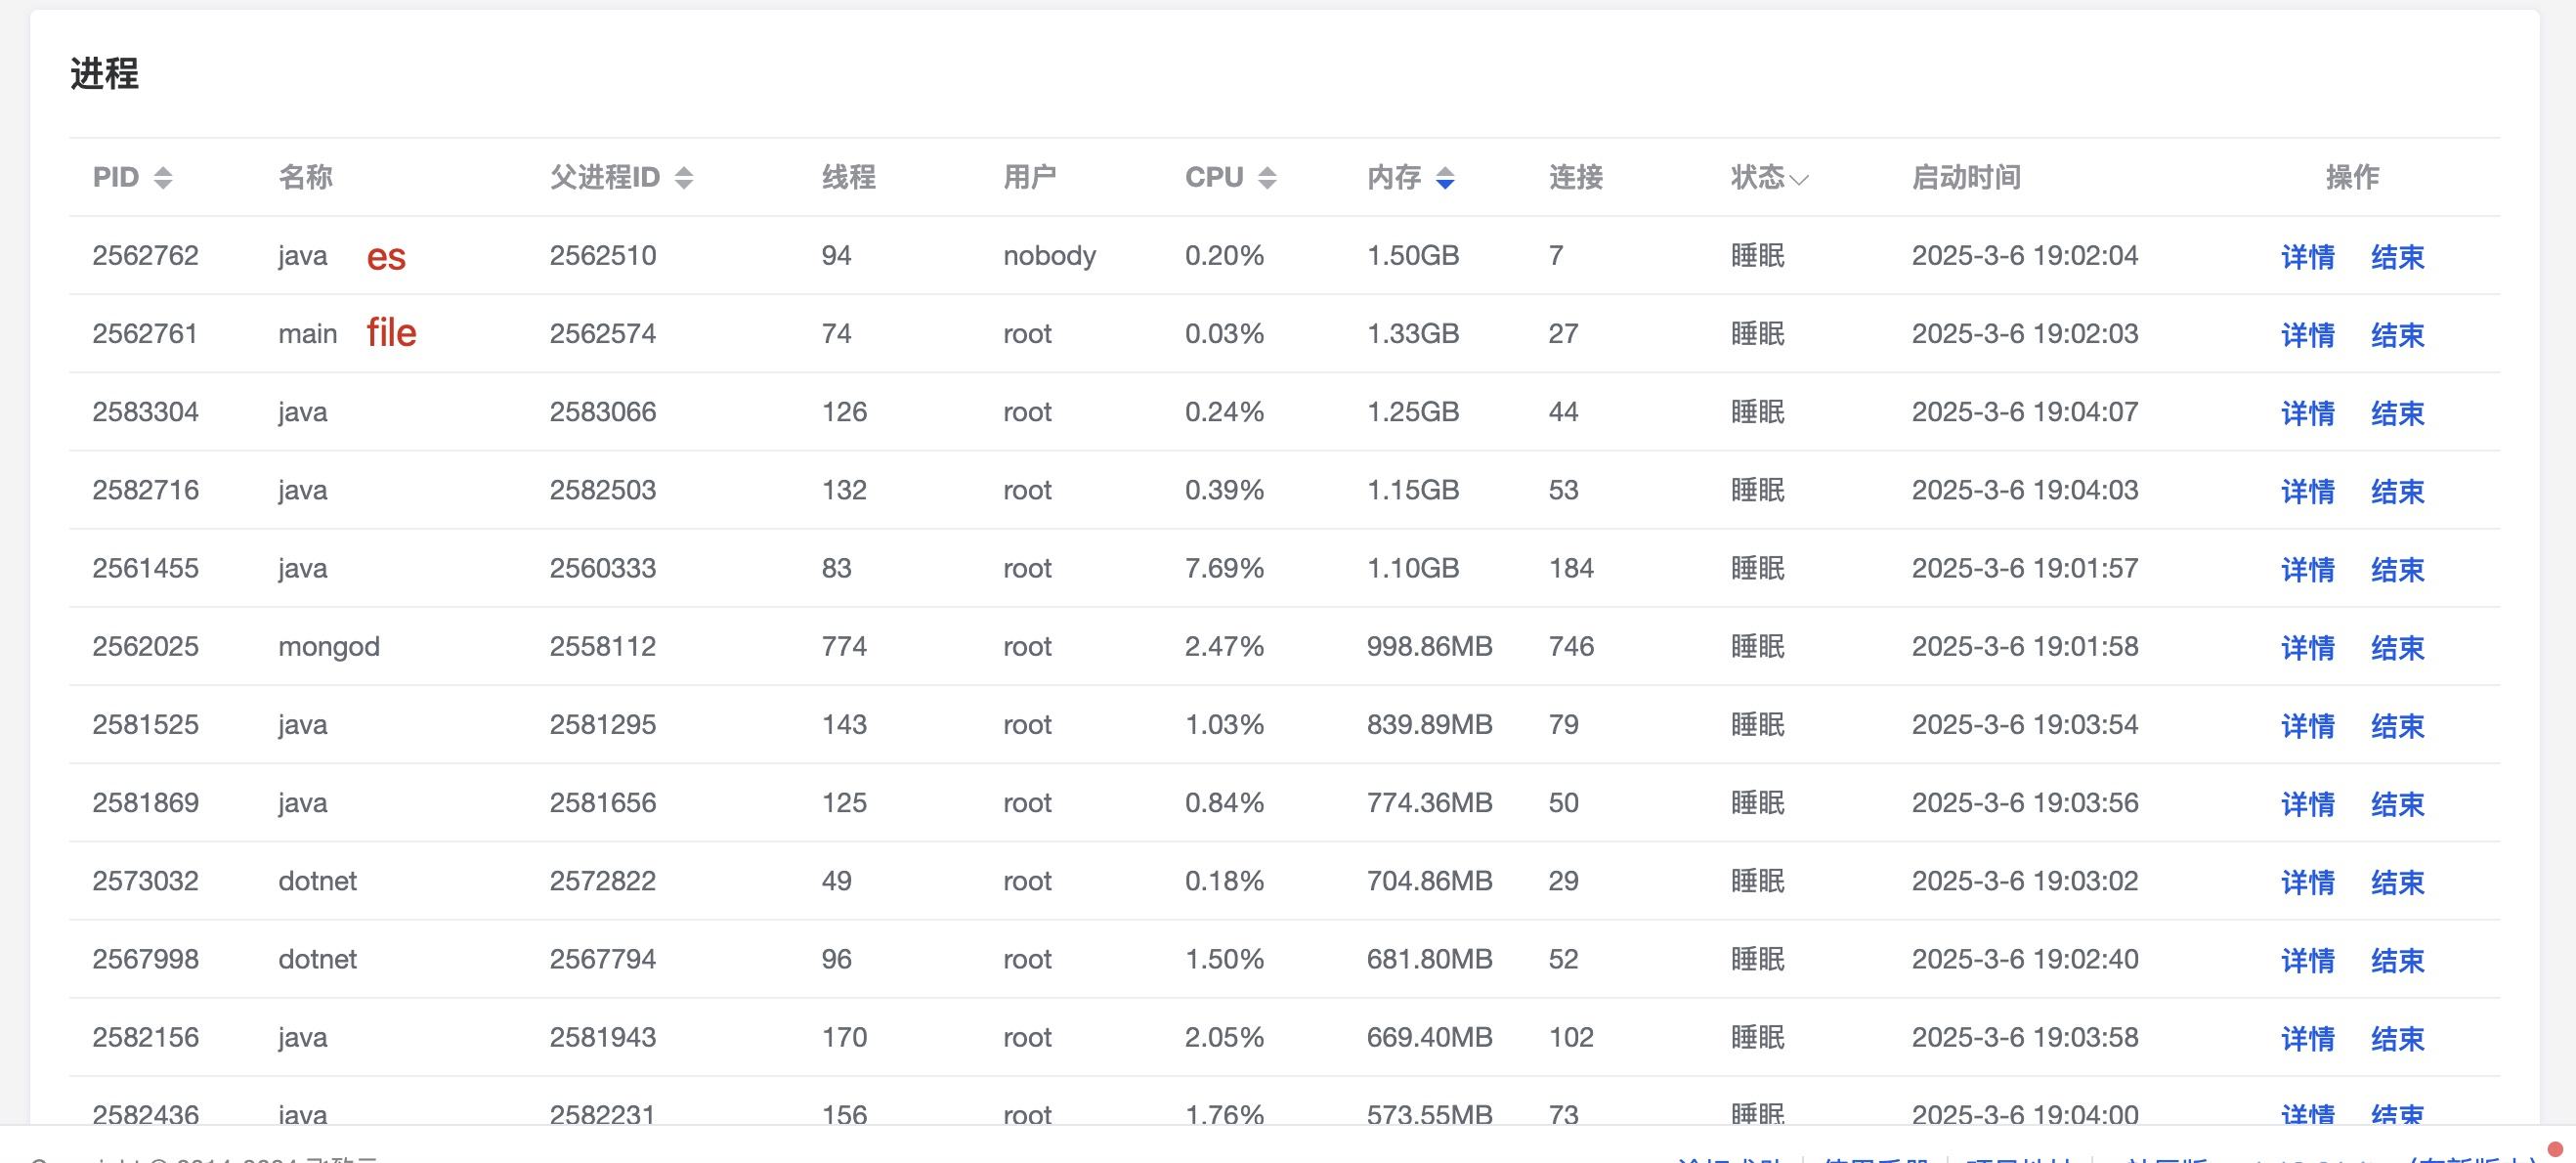View 详情 of the mongod process
The image size is (2576, 1163).
point(2307,648)
